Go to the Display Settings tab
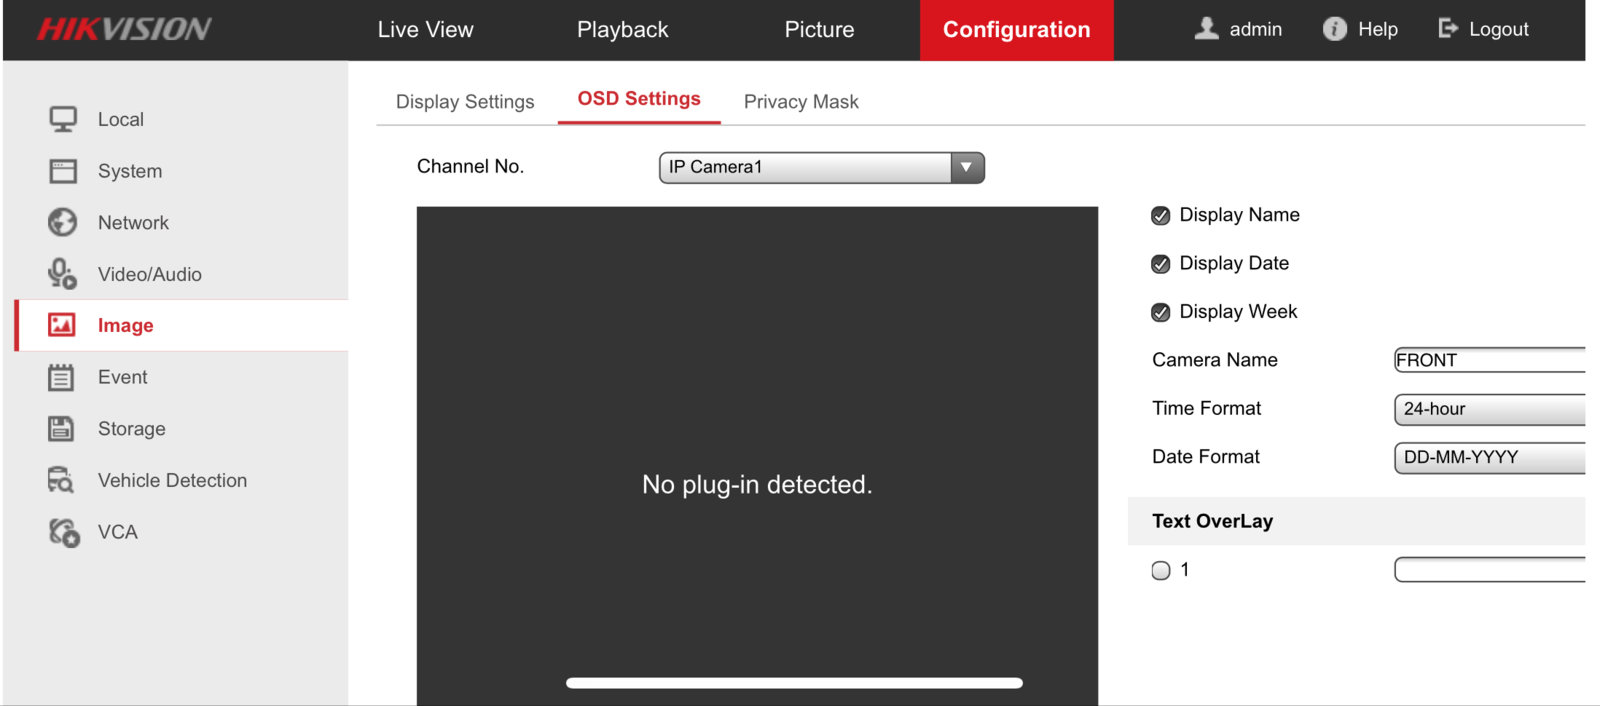The width and height of the screenshot is (1600, 706). pos(465,102)
